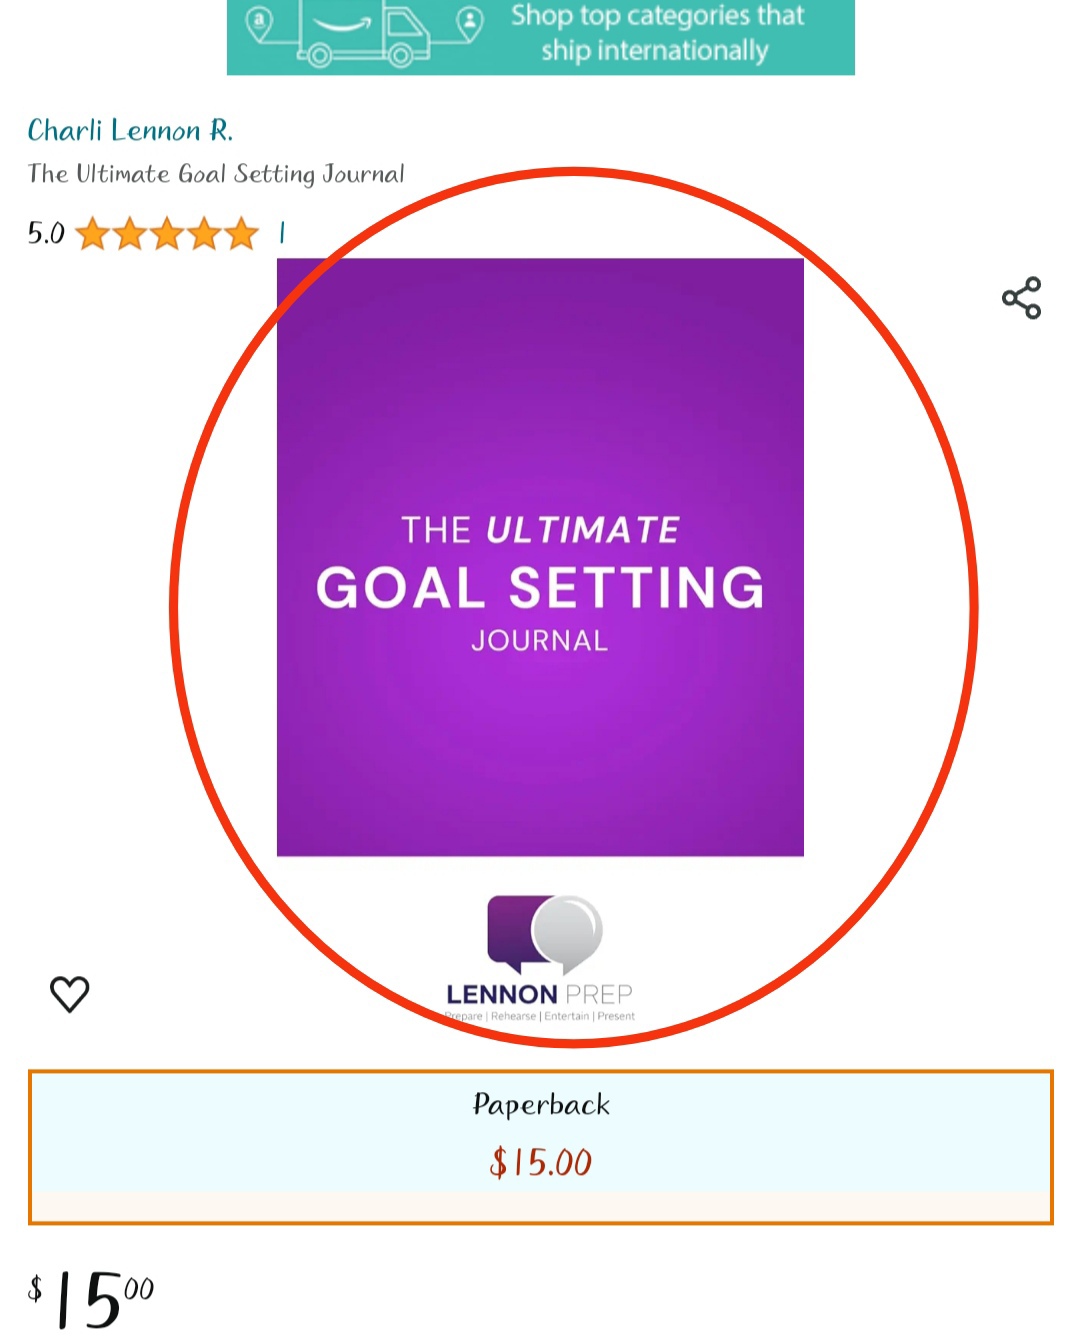The width and height of the screenshot is (1080, 1338).
Task: Open format options from the Paperback box
Action: click(x=540, y=1145)
